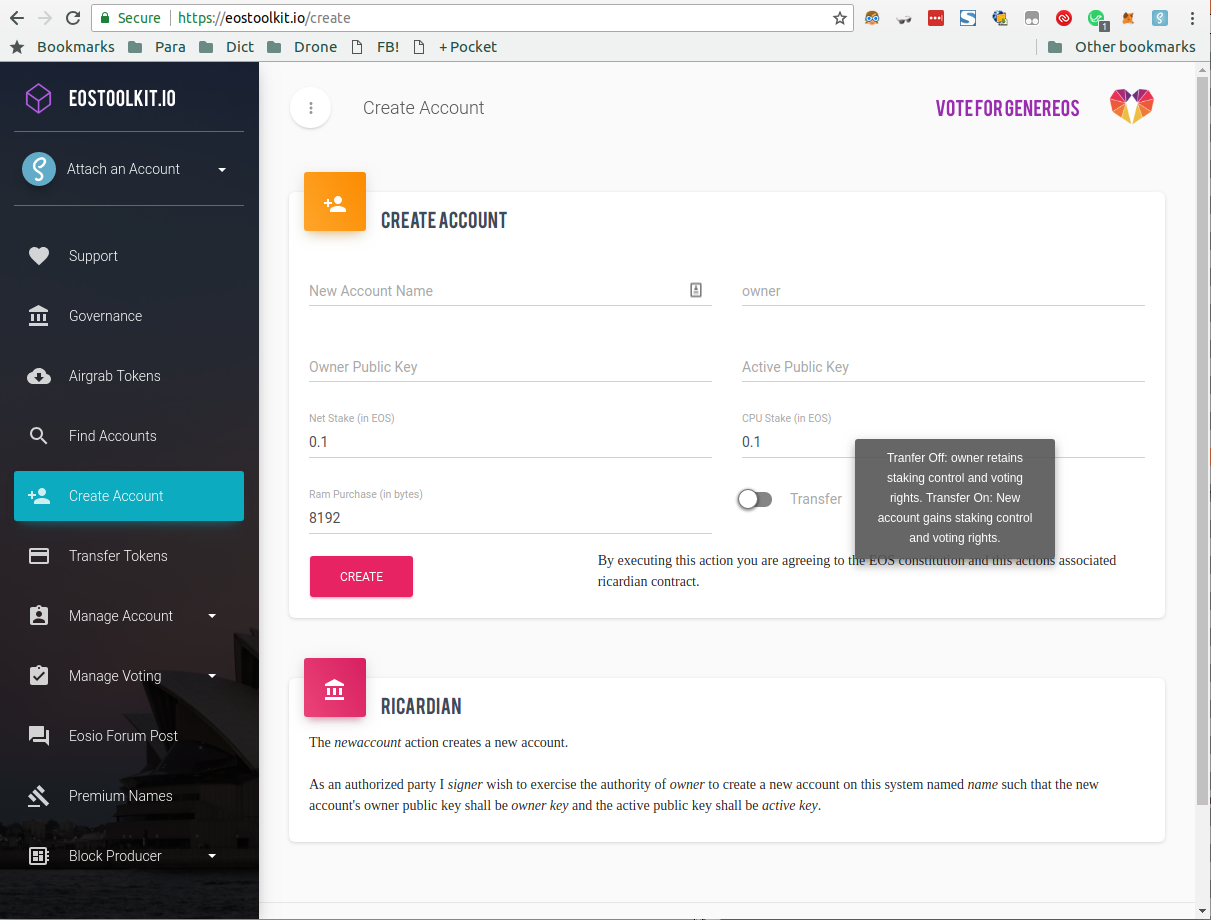Open the Other bookmarks folder
This screenshot has width=1211, height=920.
1121,47
